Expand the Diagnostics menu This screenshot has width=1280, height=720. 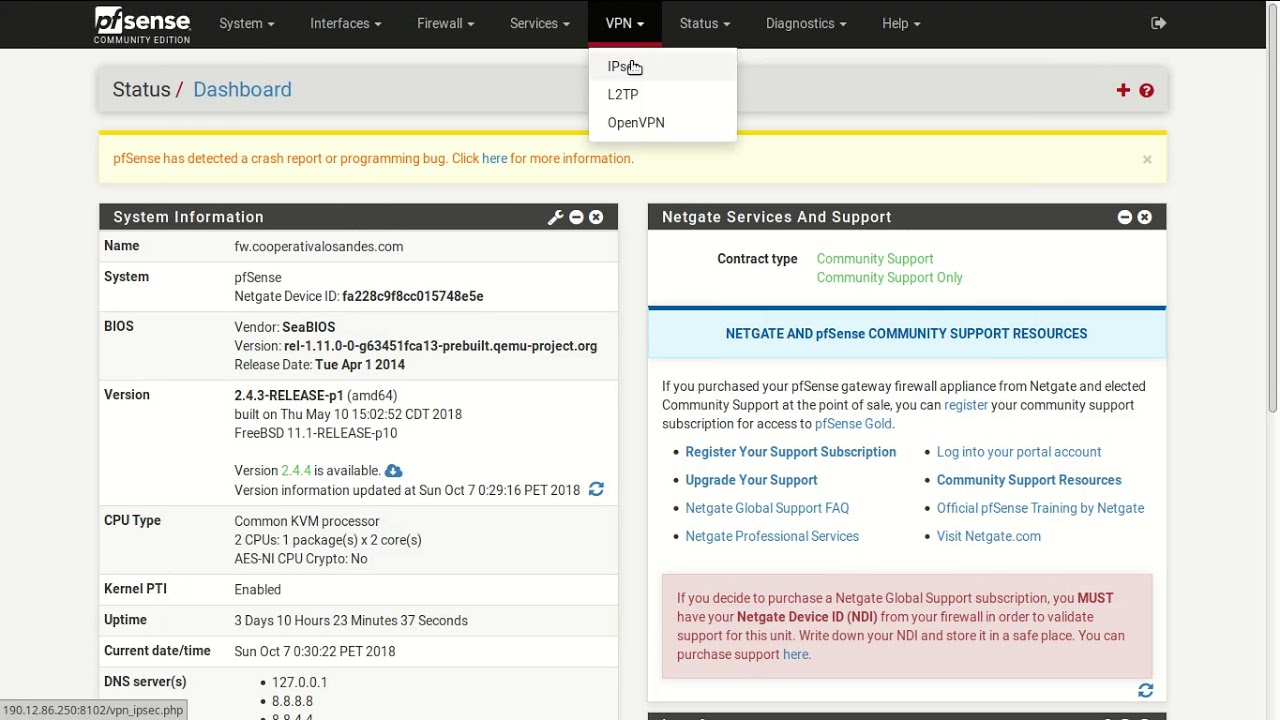806,23
